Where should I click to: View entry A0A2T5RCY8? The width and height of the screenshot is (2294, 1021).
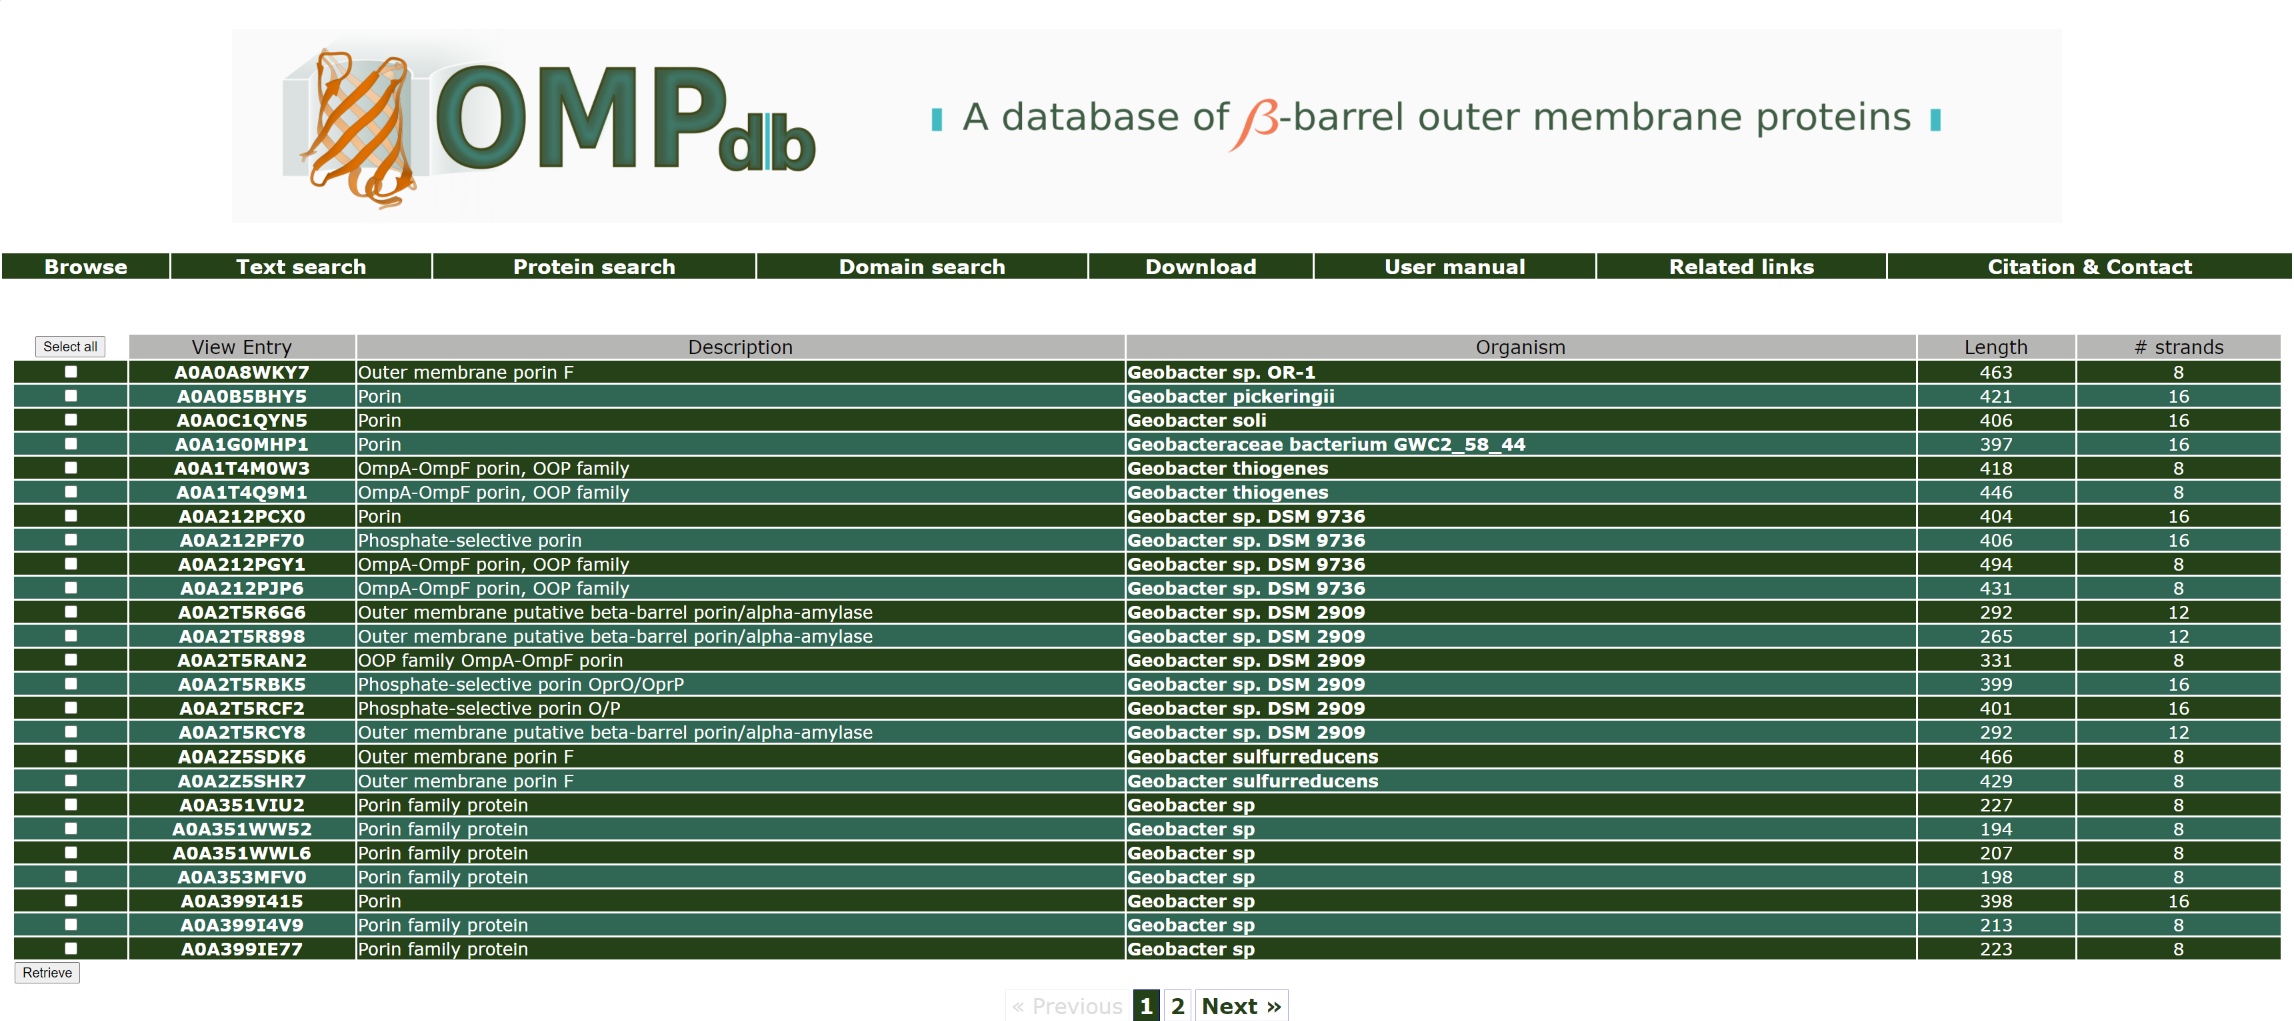coord(242,732)
